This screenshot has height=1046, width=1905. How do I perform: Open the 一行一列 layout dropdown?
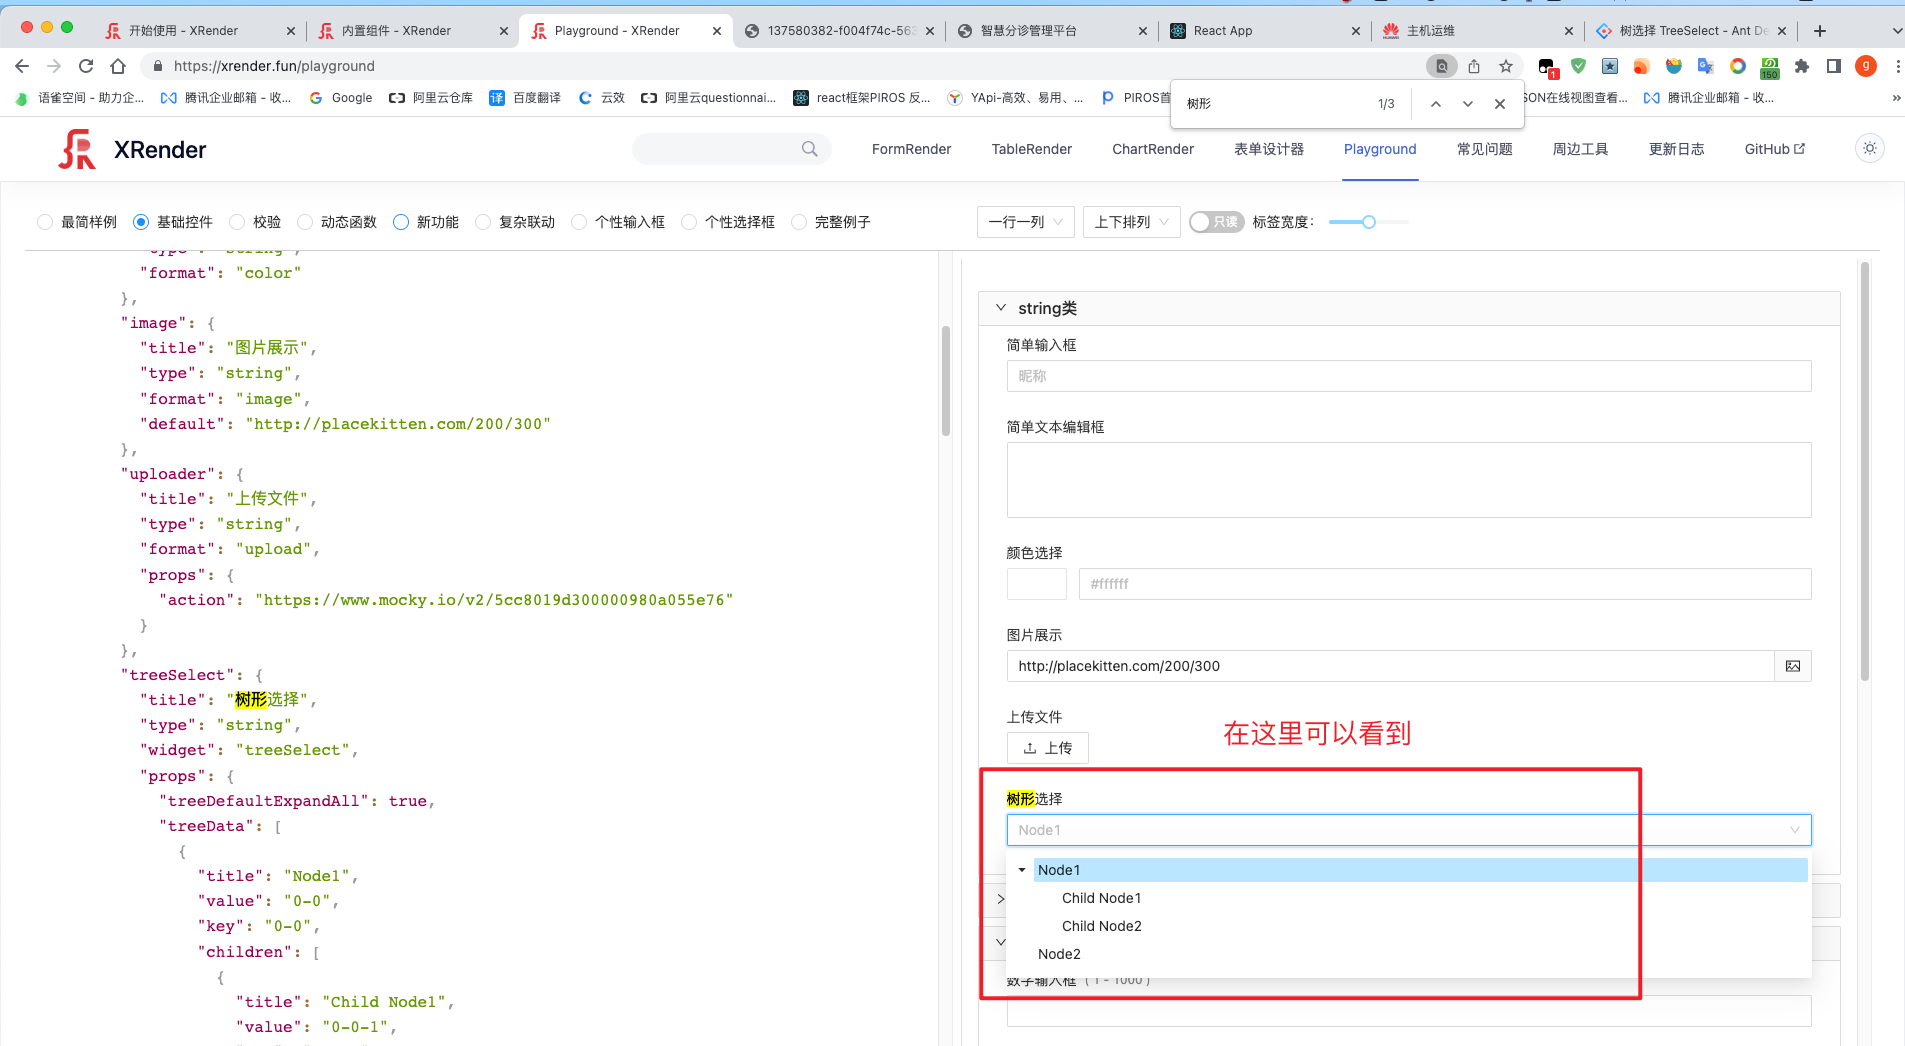(x=1024, y=222)
